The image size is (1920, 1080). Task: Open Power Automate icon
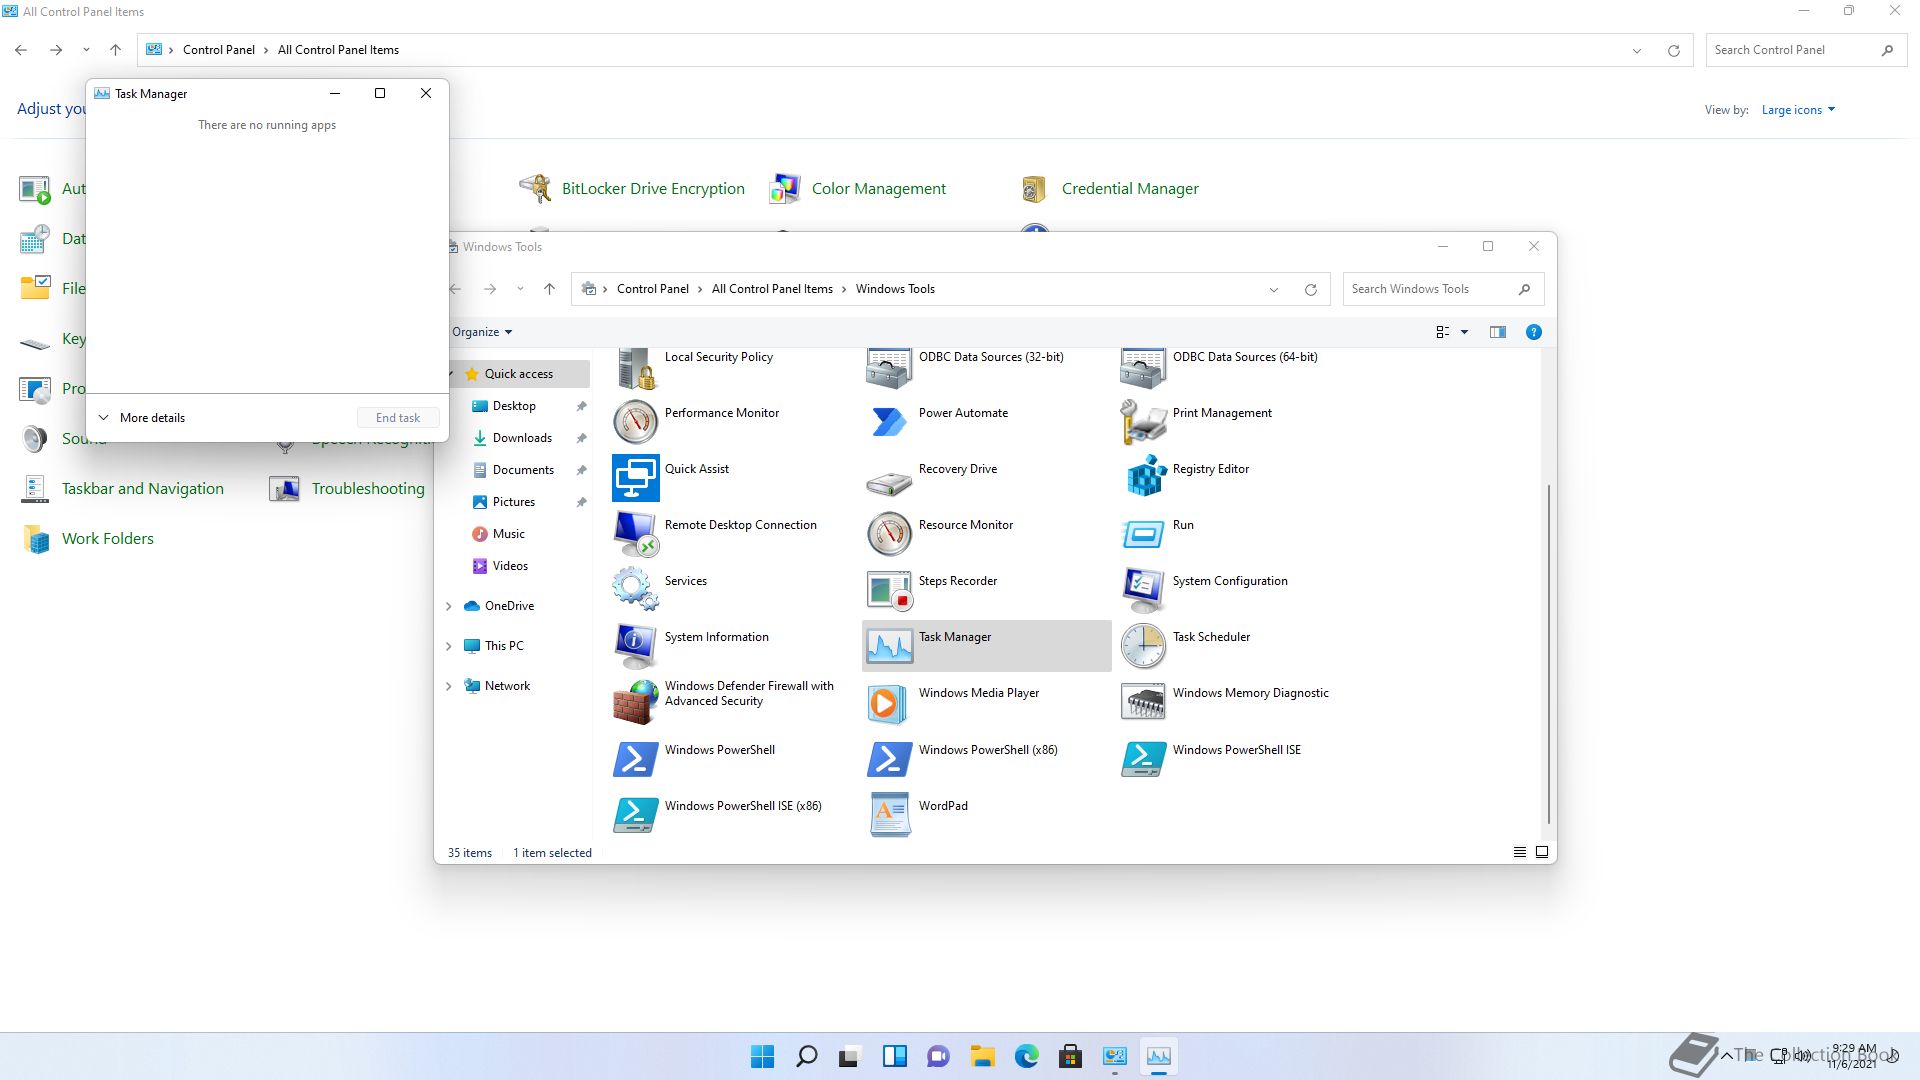point(890,422)
